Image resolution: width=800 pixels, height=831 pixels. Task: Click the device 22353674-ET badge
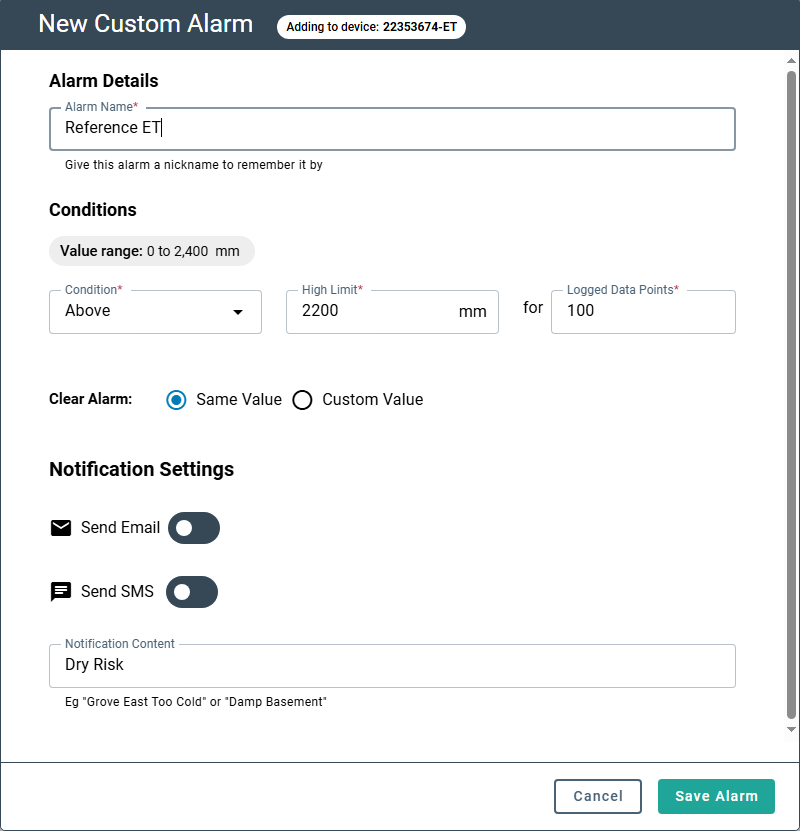pos(371,27)
